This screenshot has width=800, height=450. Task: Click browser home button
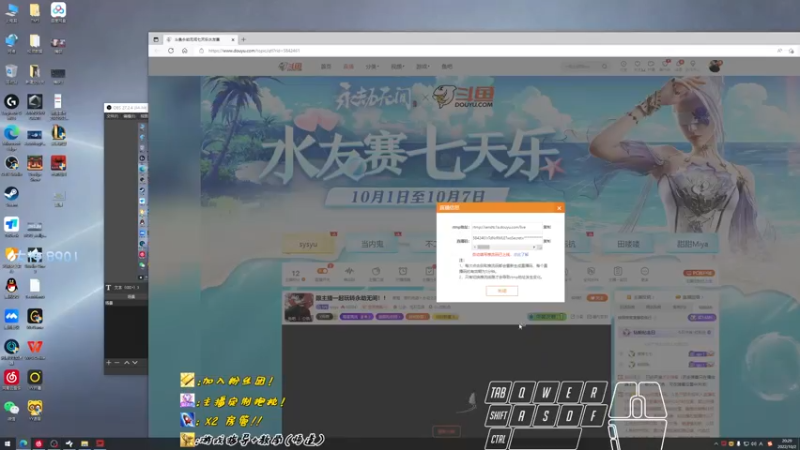185,51
